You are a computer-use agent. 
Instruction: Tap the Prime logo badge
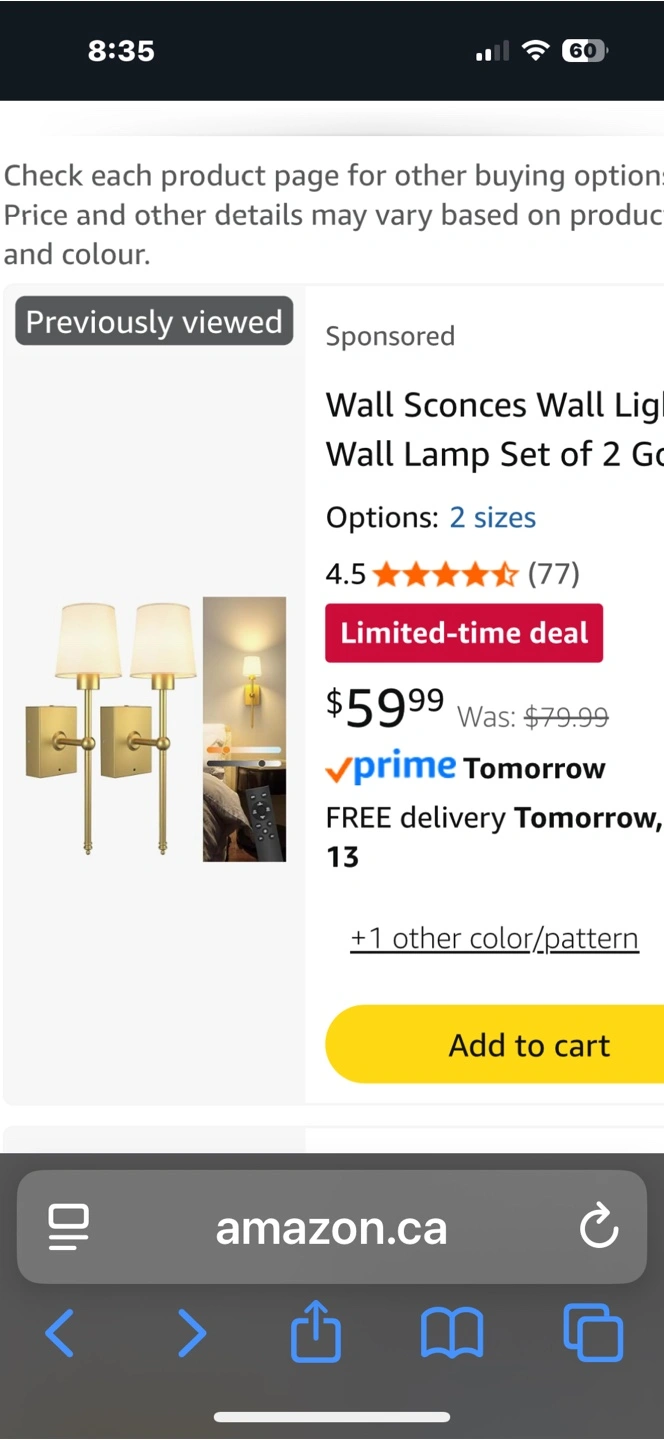pyautogui.click(x=391, y=767)
